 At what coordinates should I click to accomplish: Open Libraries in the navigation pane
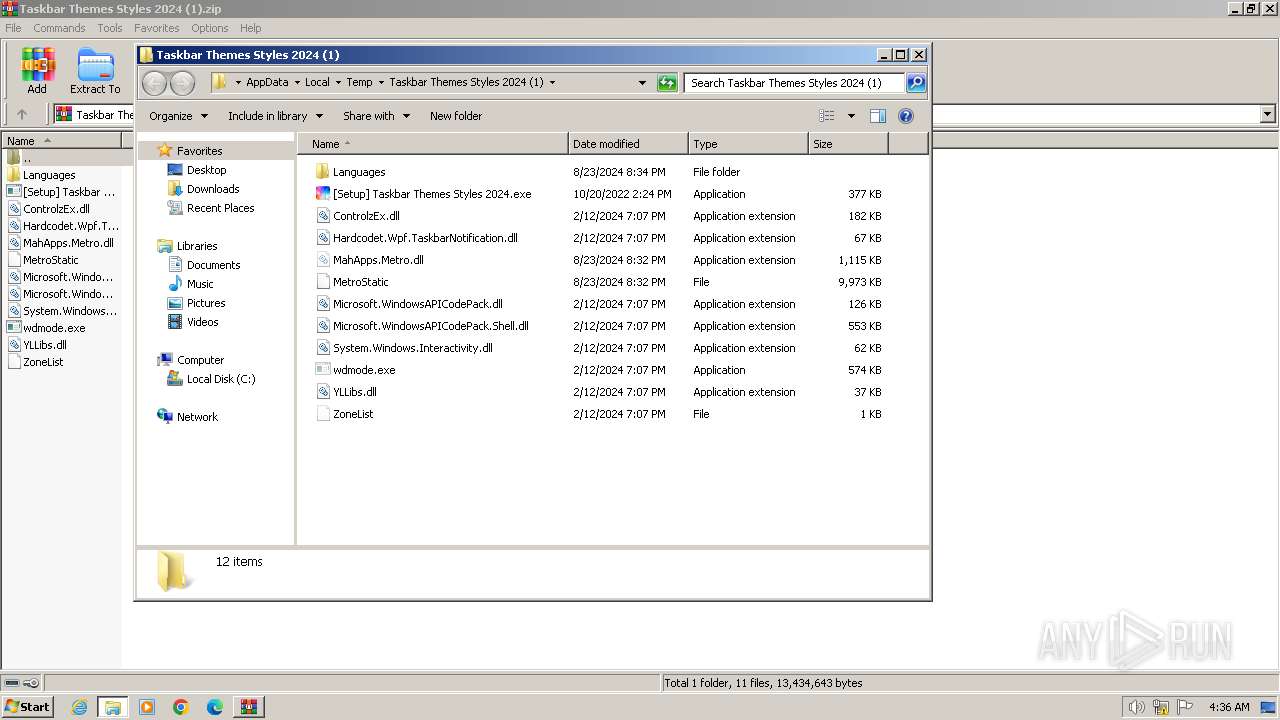(x=197, y=246)
